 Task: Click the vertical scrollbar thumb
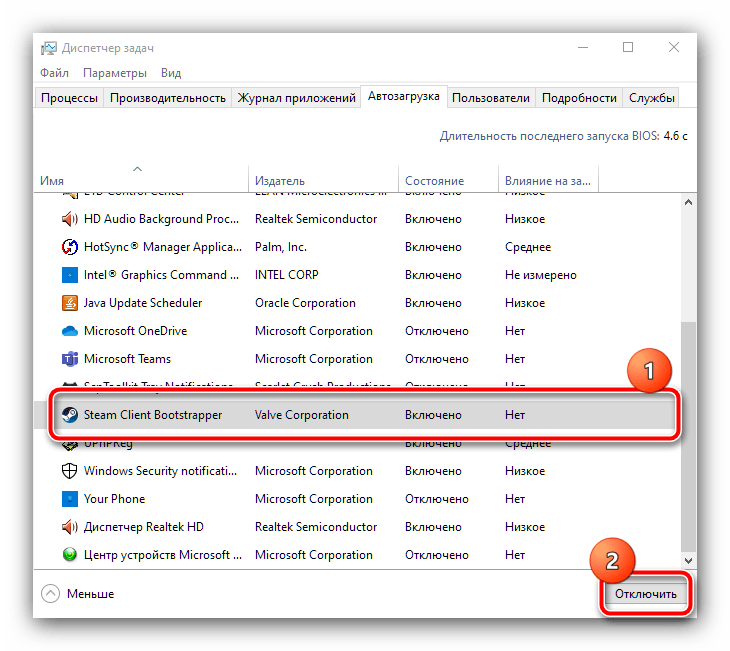689,435
